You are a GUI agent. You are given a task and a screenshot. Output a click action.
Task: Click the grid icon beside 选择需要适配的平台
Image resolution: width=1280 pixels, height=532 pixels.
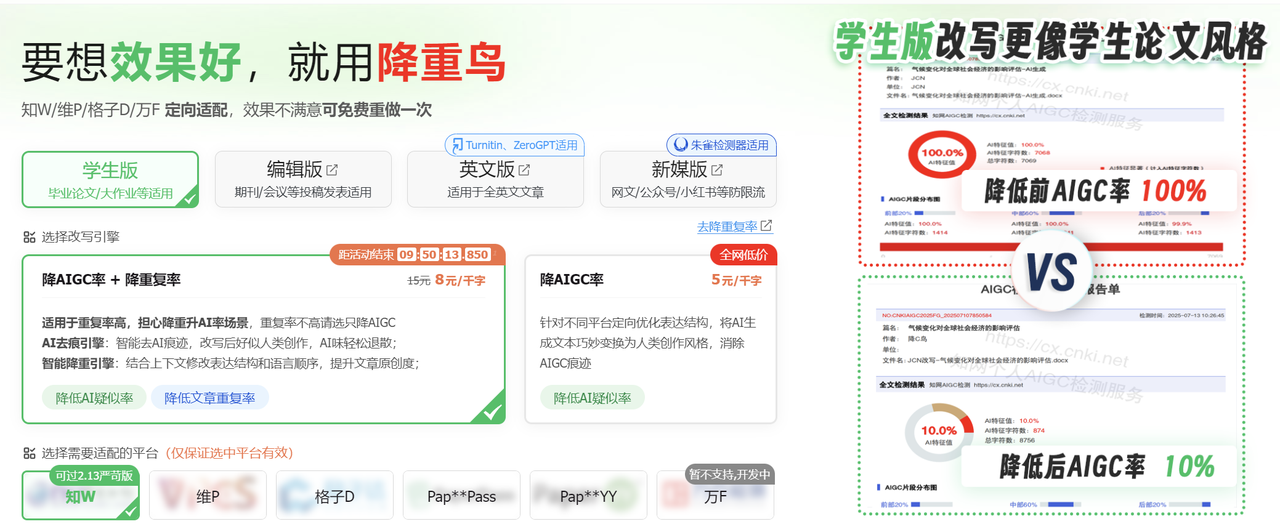[x=29, y=453]
